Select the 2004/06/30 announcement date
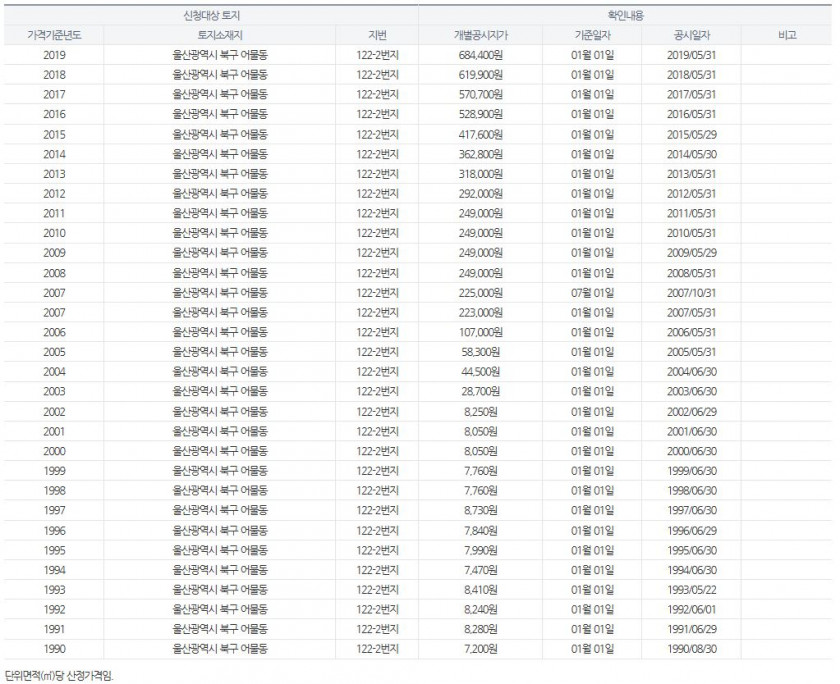840x684 pixels. click(692, 372)
